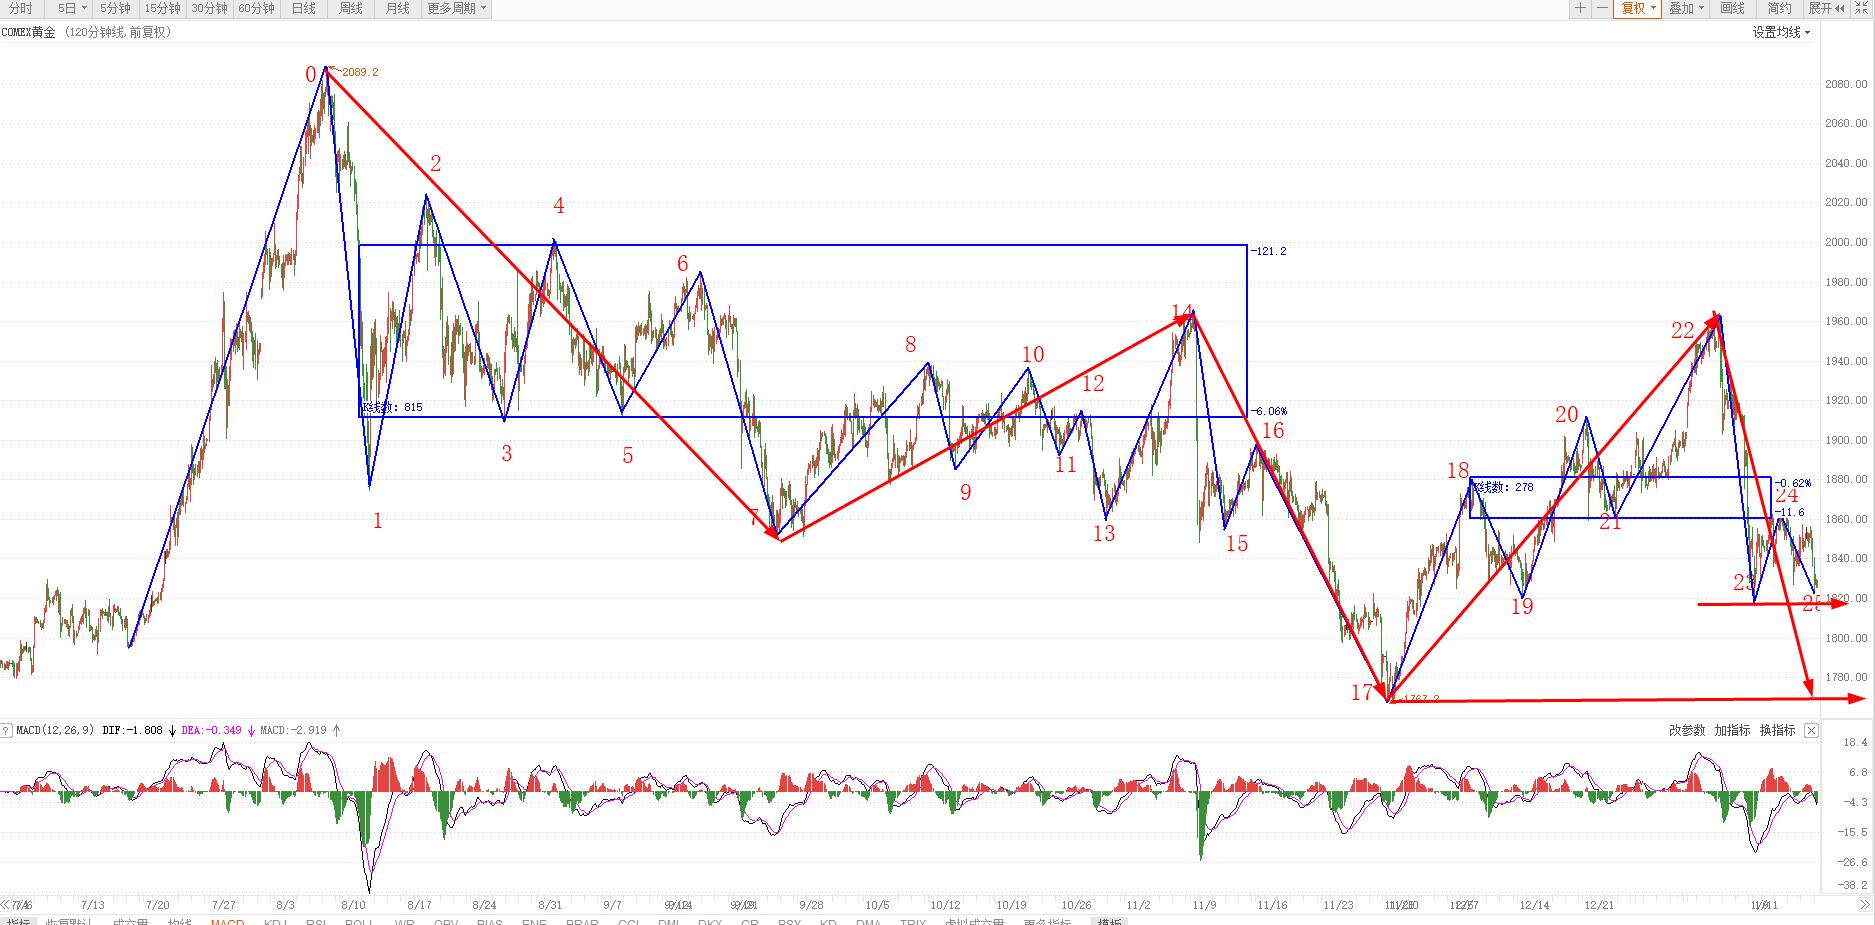This screenshot has width=1875, height=925.
Task: Click the DIF:-1.808 value
Action: pos(132,730)
